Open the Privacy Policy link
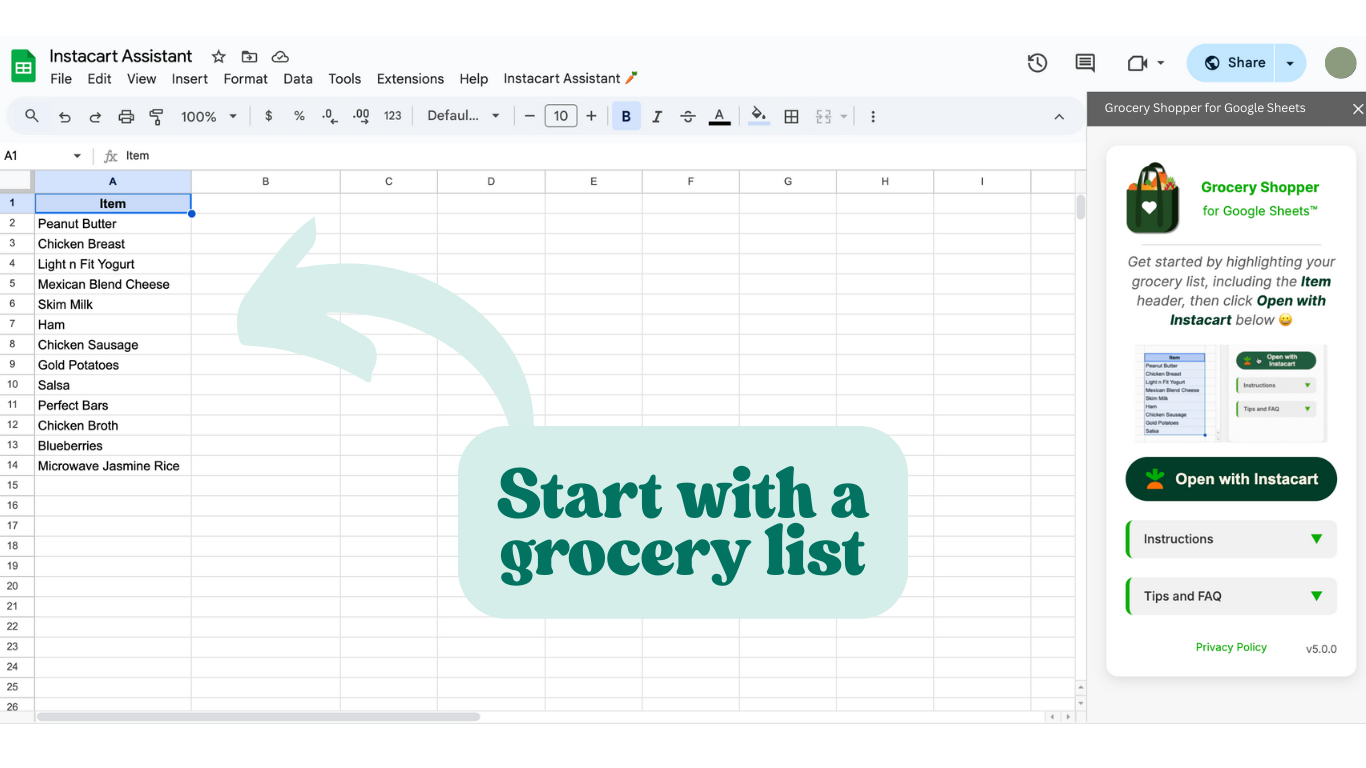Screen dimensions: 1366x768 pyautogui.click(x=1231, y=647)
